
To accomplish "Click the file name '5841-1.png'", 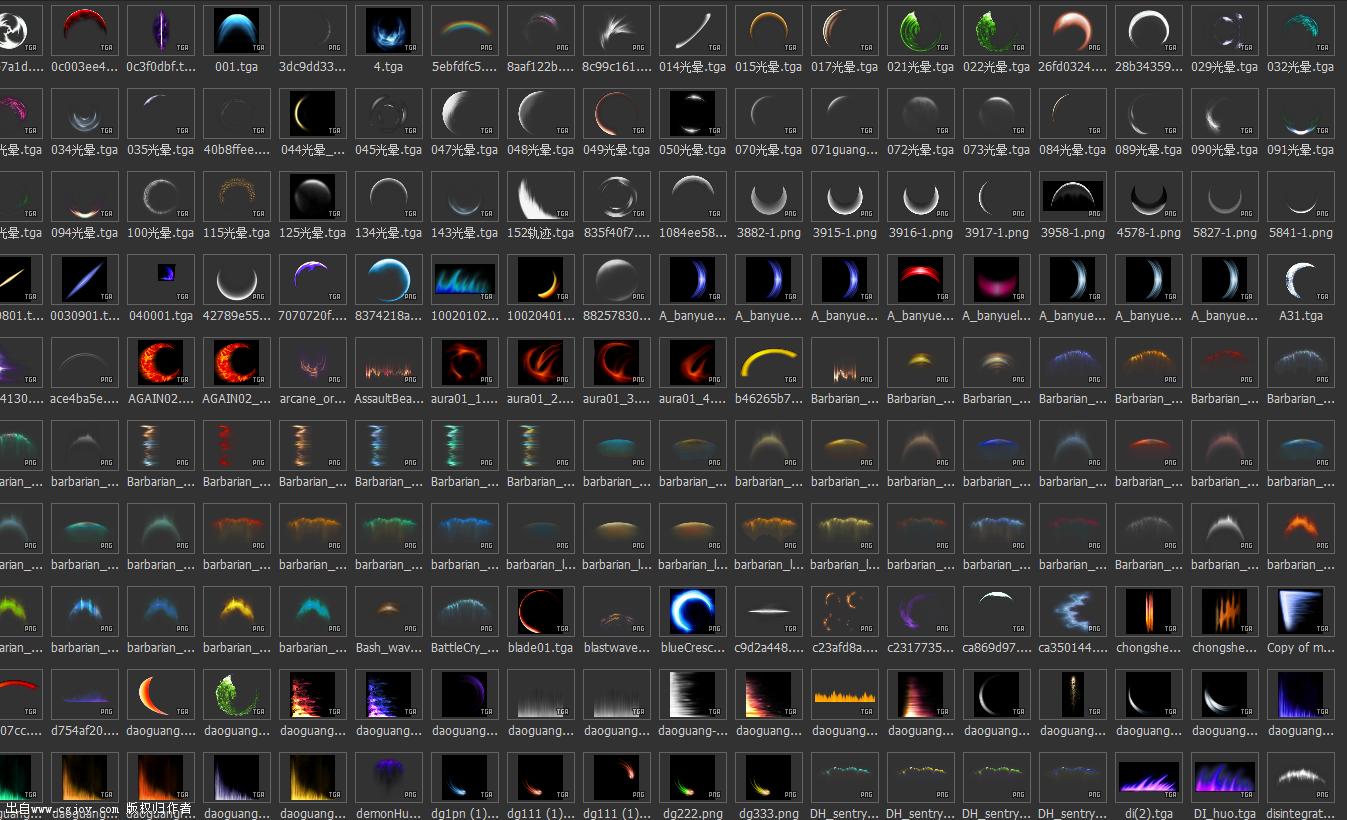I will tap(1301, 233).
